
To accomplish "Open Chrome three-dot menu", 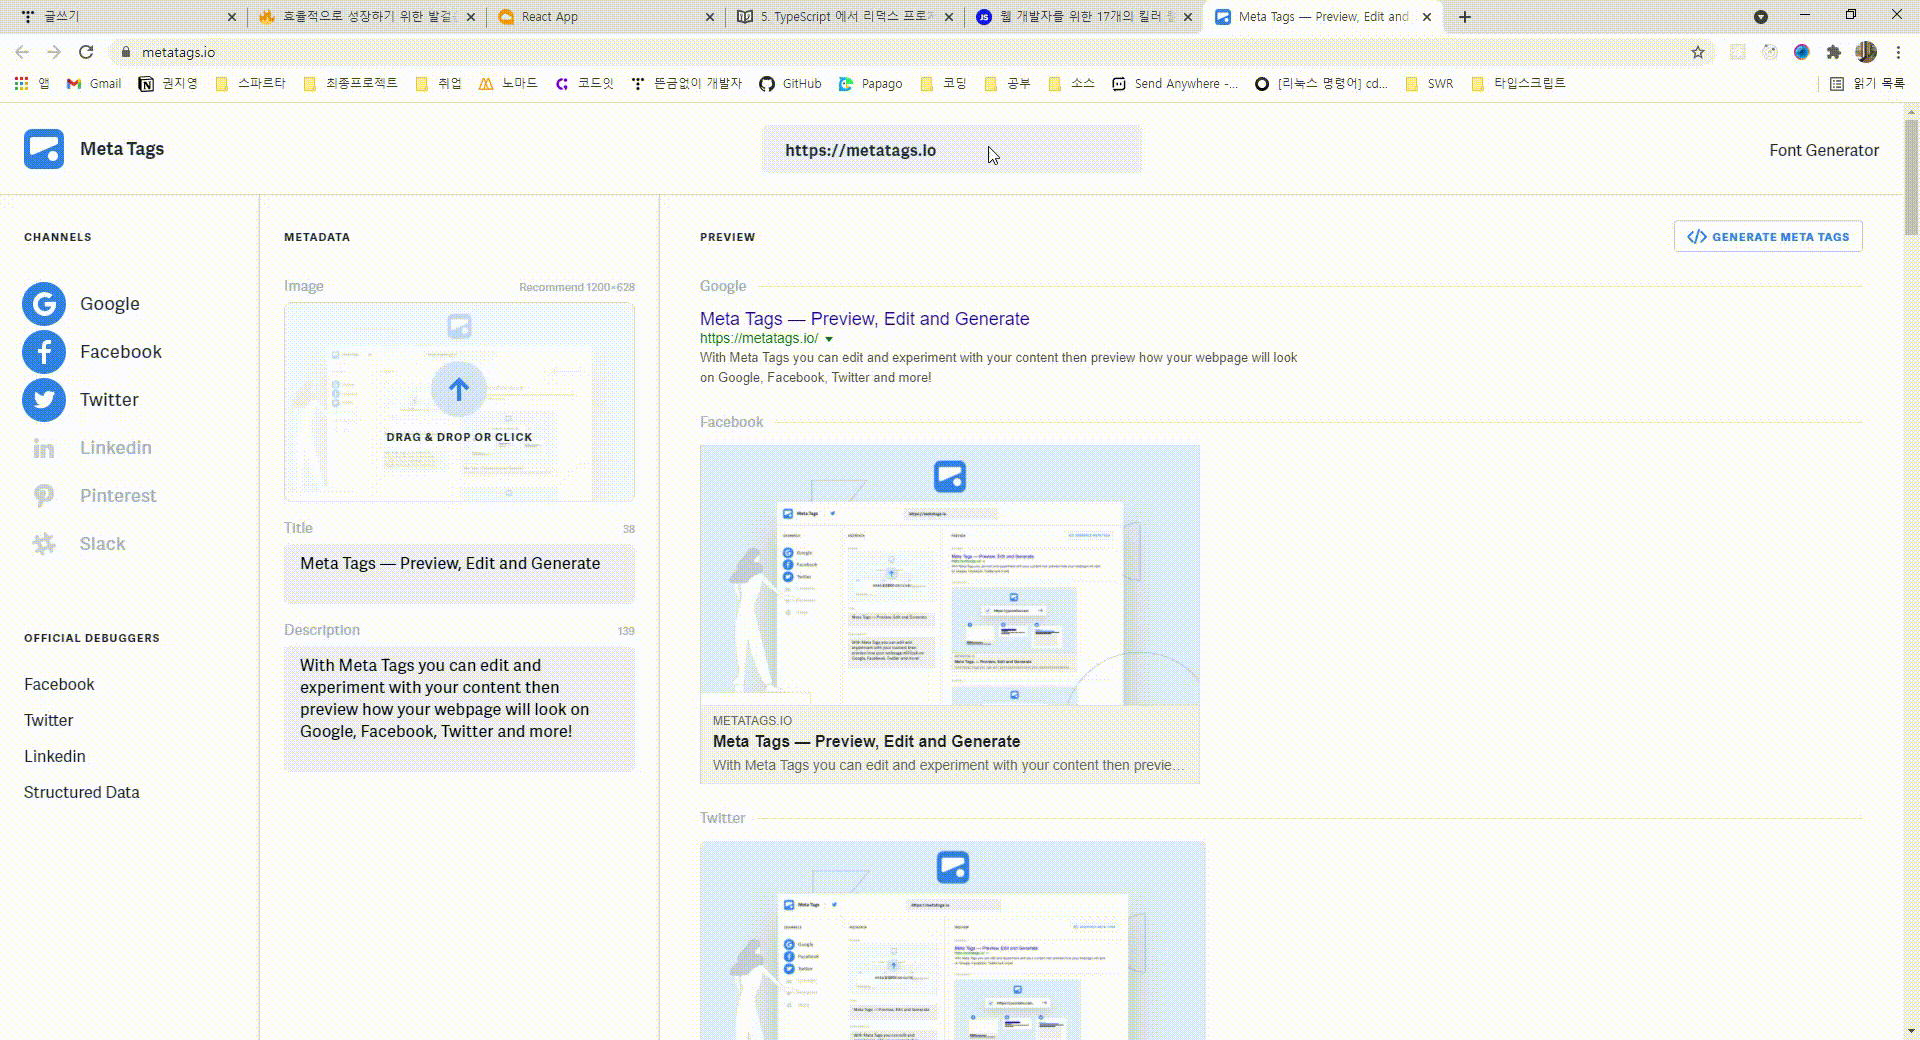I will (1898, 52).
